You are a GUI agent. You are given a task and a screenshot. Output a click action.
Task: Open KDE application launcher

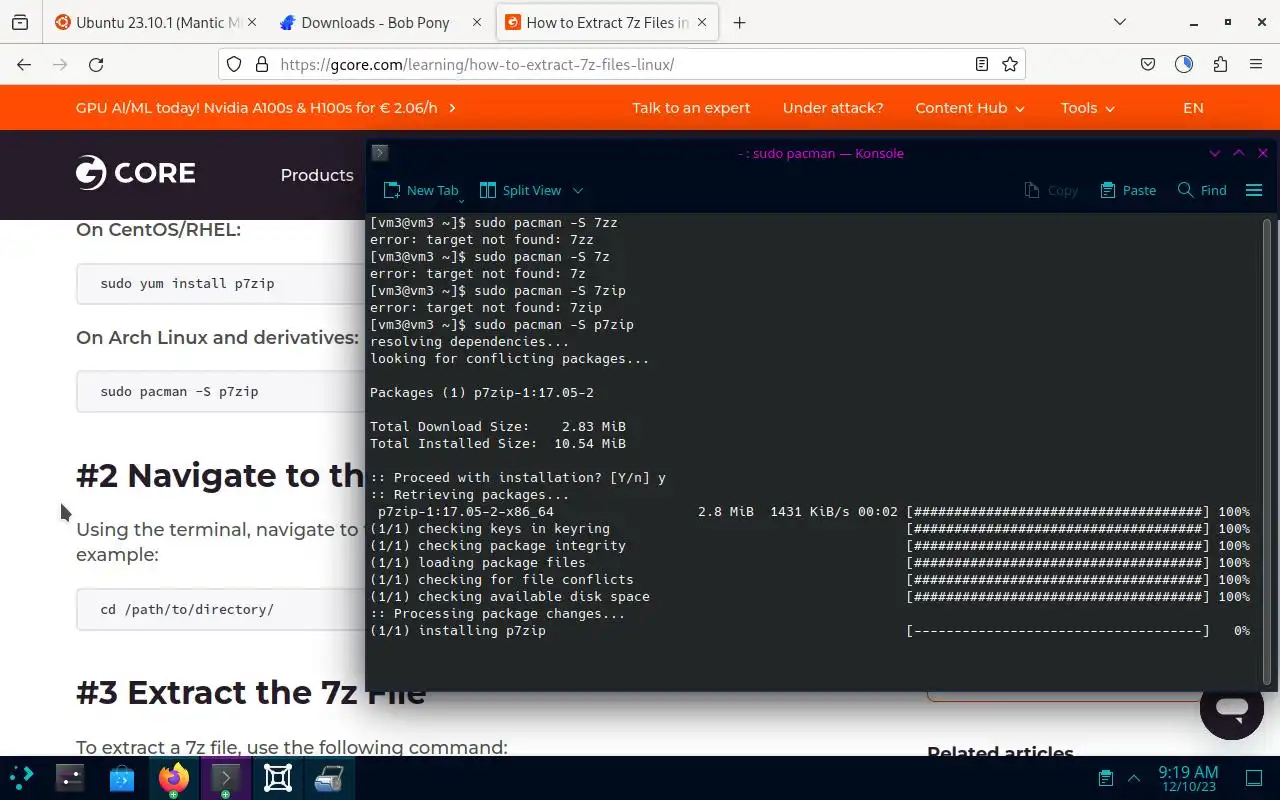pos(21,777)
